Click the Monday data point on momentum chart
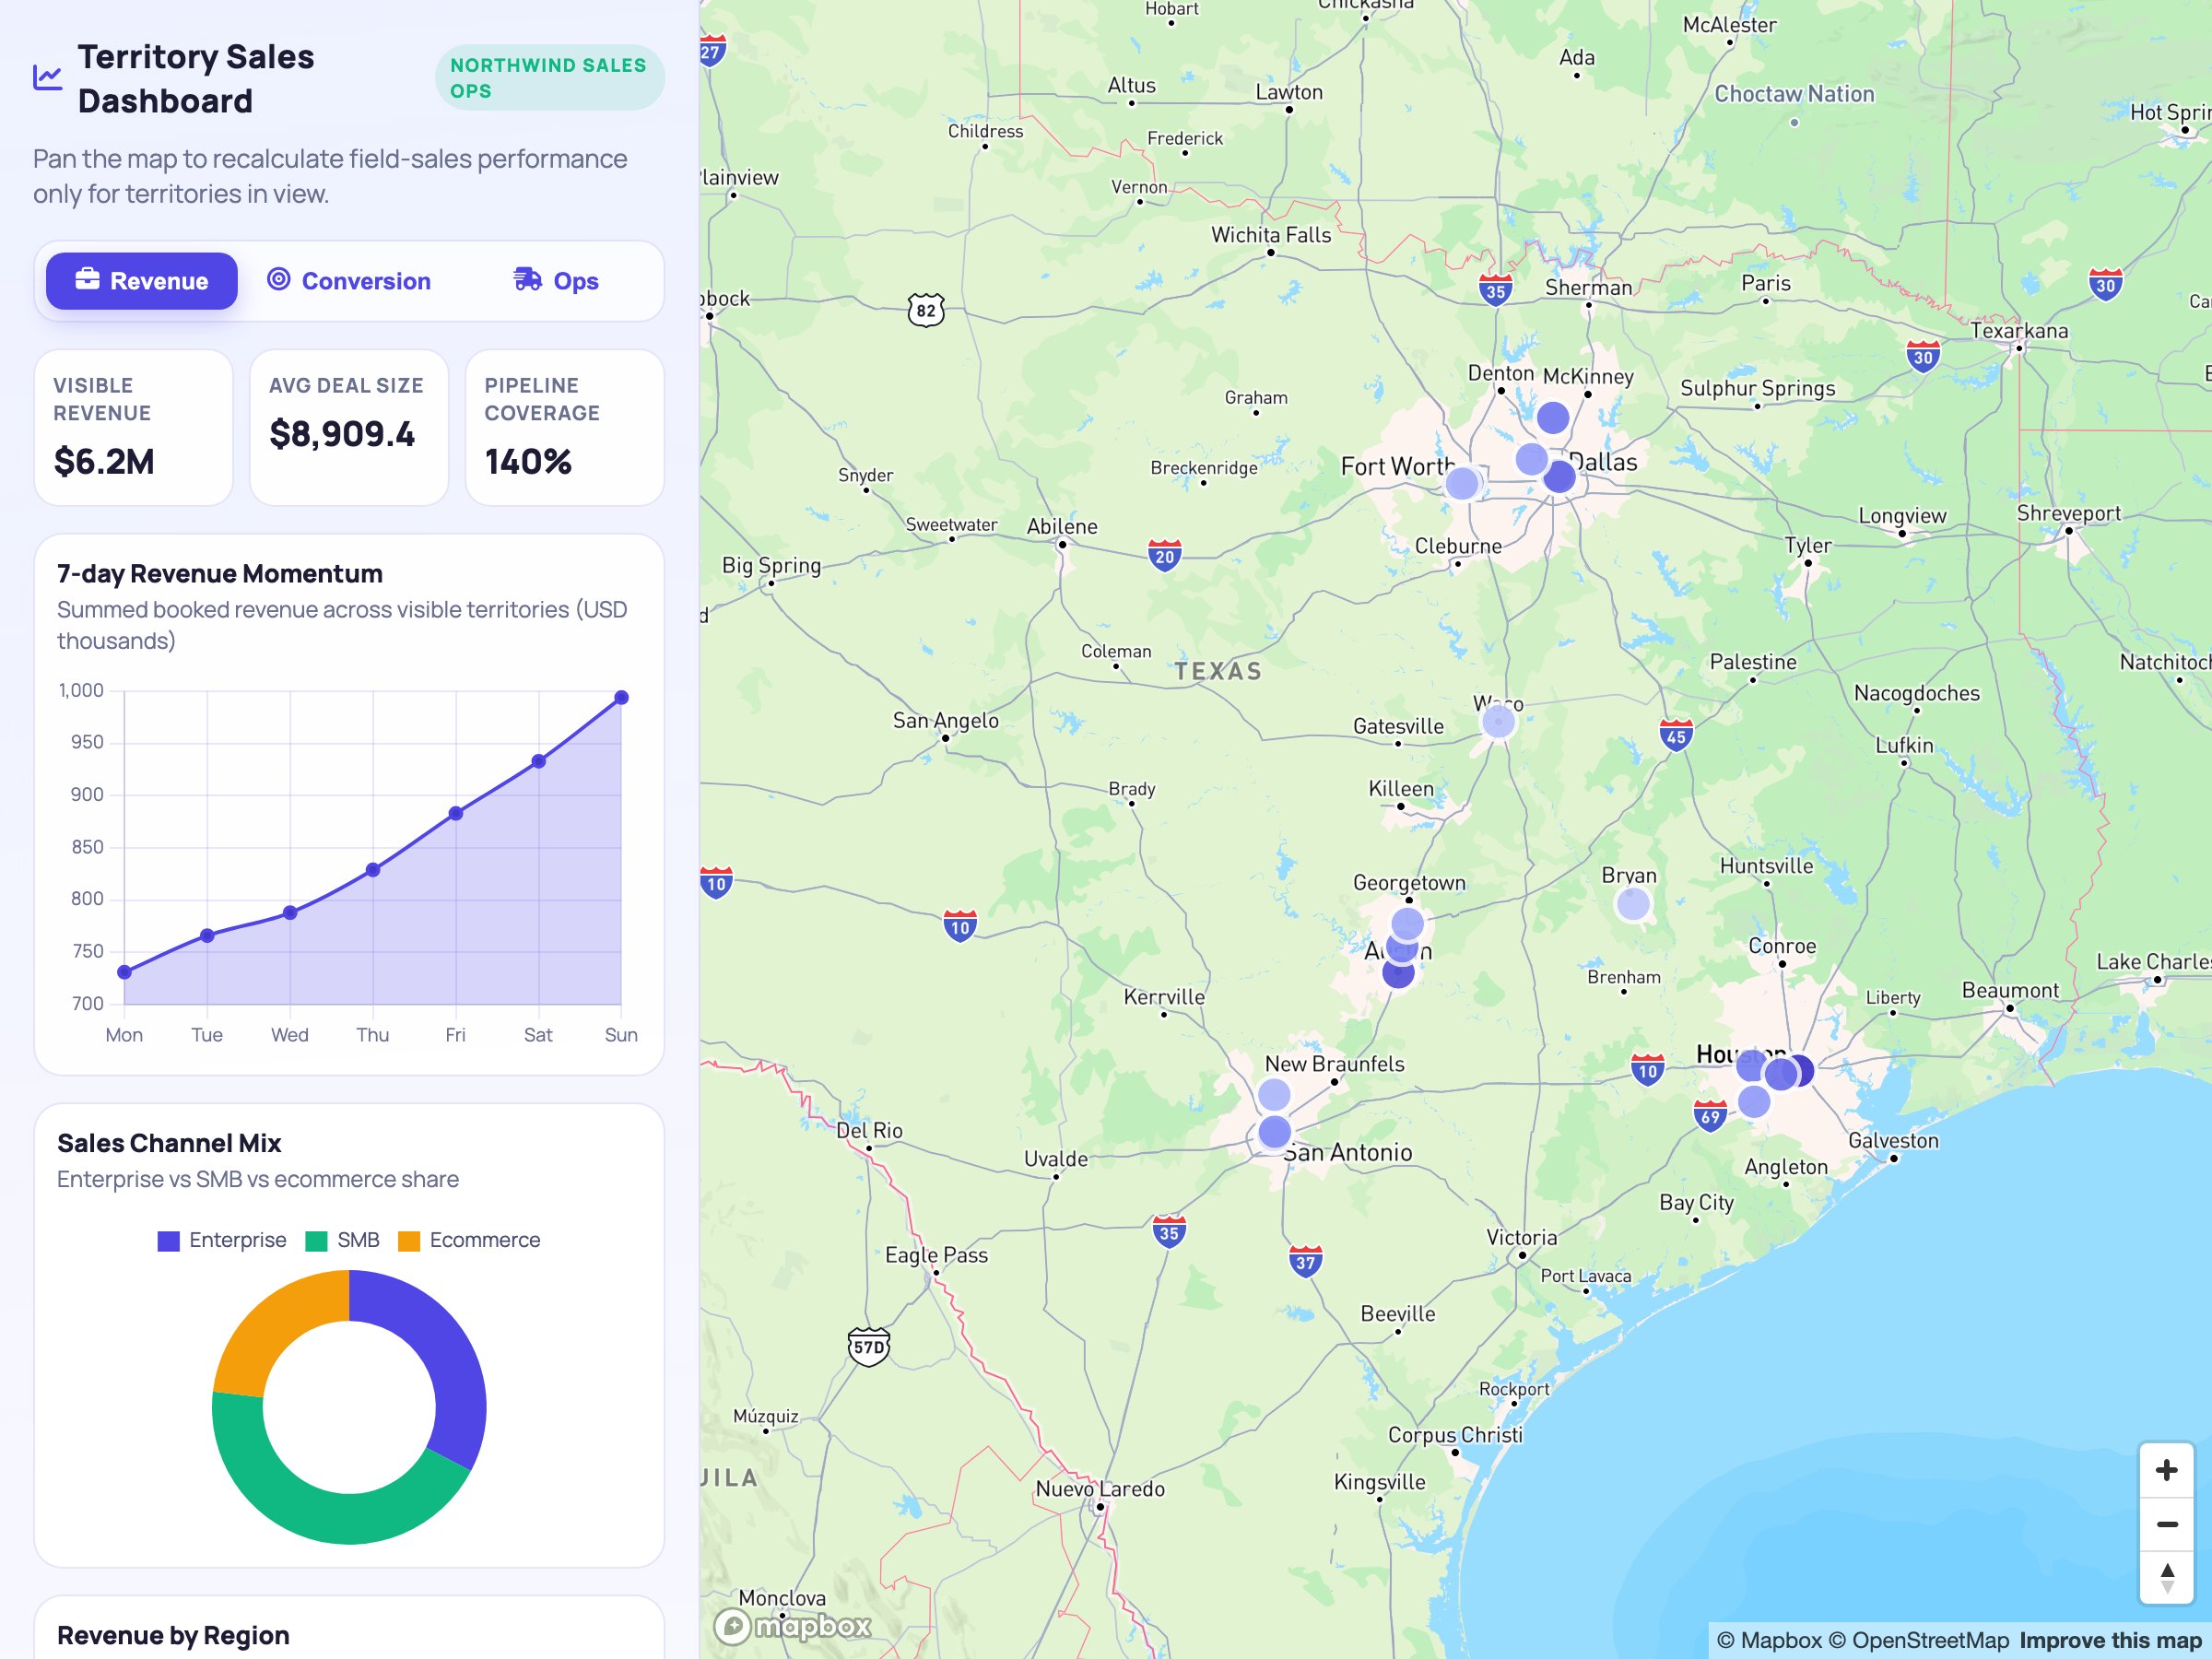The image size is (2212, 1659). pos(124,972)
